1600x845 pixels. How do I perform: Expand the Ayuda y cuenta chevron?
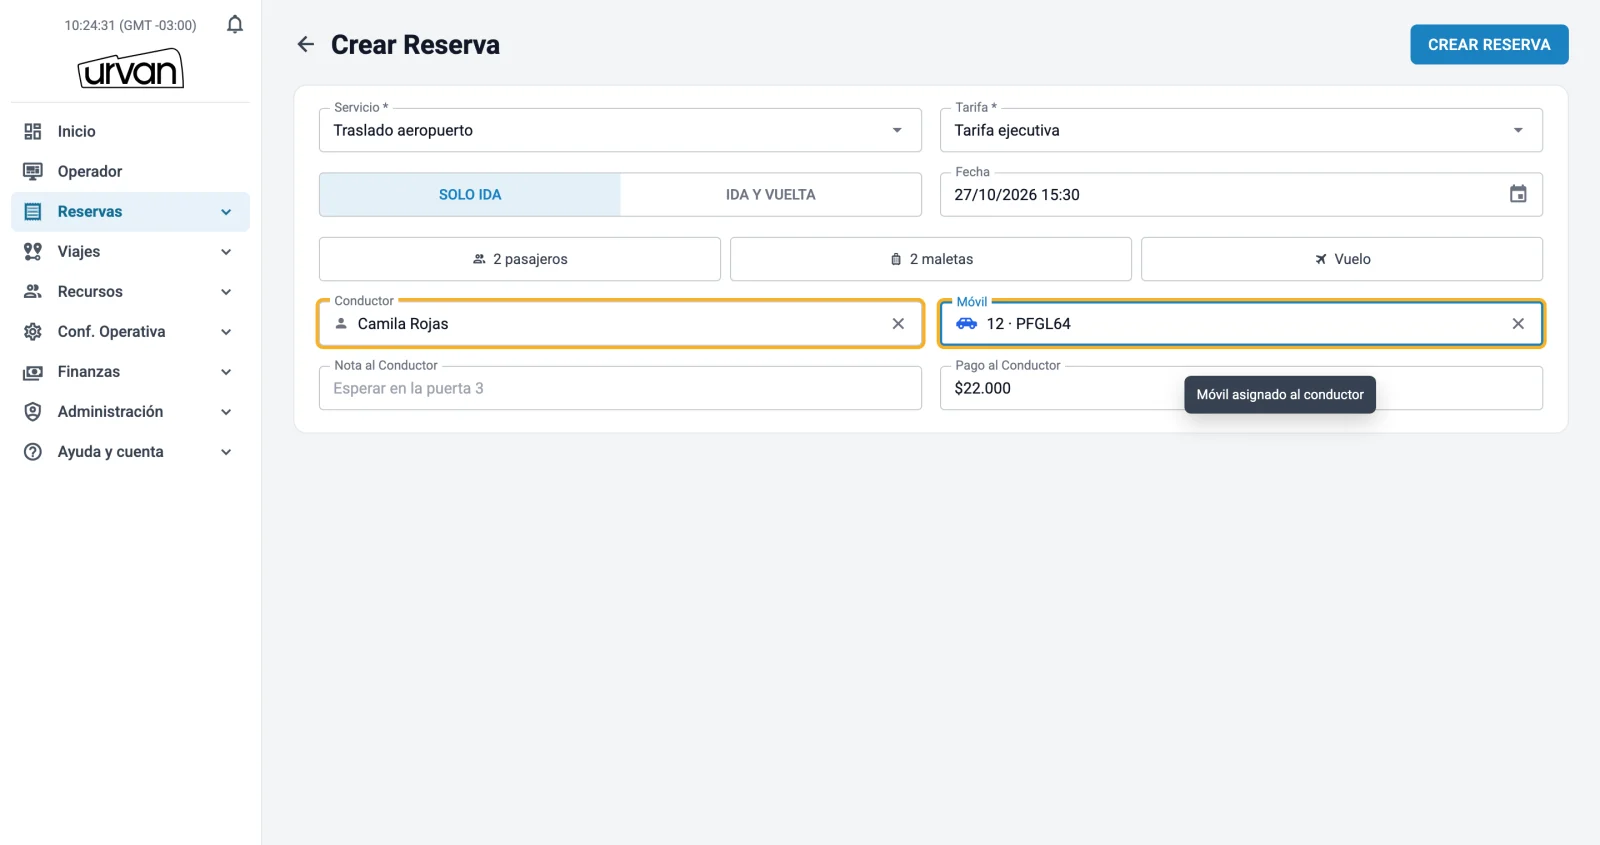pyautogui.click(x=226, y=452)
